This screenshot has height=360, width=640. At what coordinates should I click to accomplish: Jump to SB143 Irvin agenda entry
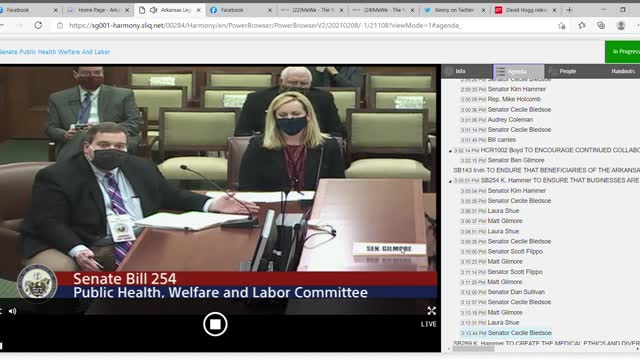click(x=546, y=170)
